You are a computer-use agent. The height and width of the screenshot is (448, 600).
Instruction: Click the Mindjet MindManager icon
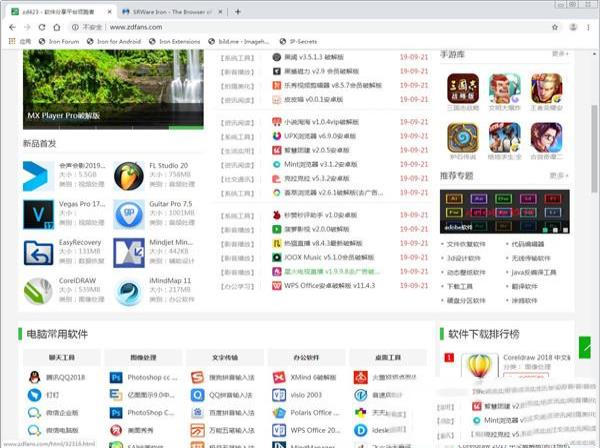pos(129,253)
